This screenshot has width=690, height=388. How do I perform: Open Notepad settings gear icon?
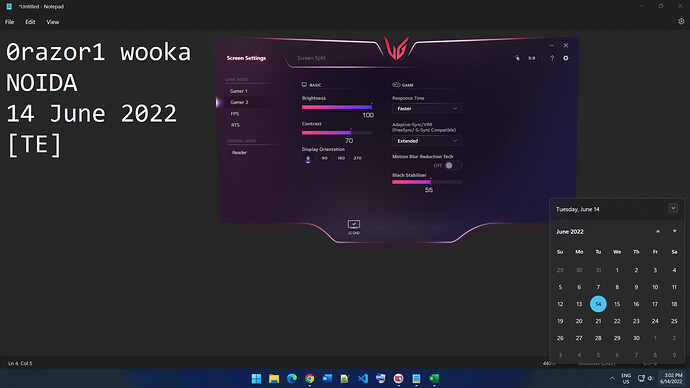pyautogui.click(x=681, y=22)
